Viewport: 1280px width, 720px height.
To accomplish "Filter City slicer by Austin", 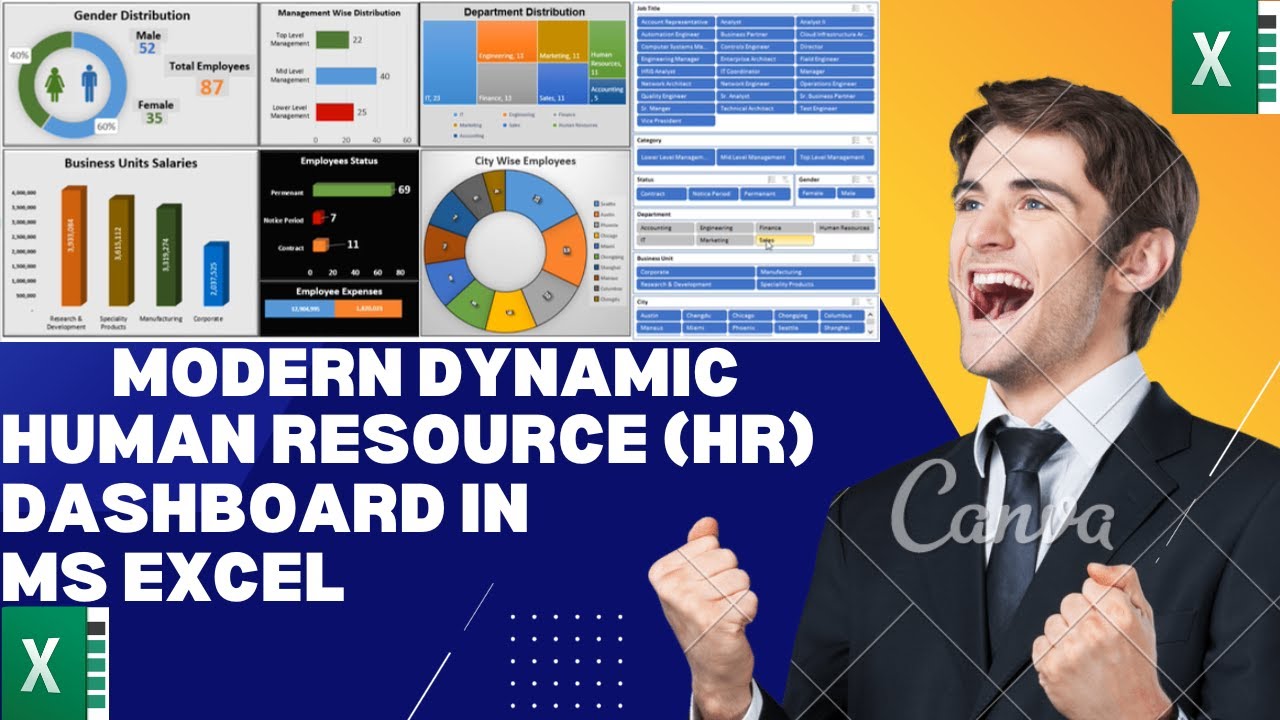I will 659,316.
